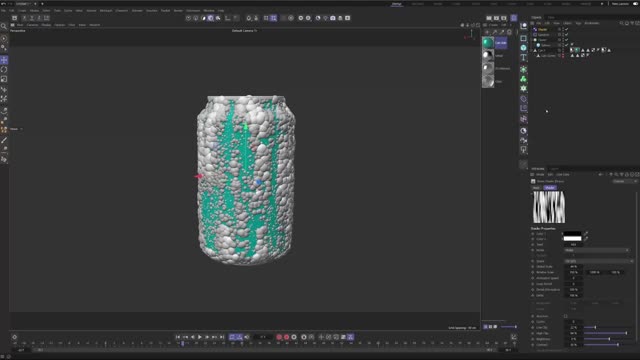Viewport: 640px width, 360px height.
Task: Open the viewport Cameras menu
Action: [32, 25]
